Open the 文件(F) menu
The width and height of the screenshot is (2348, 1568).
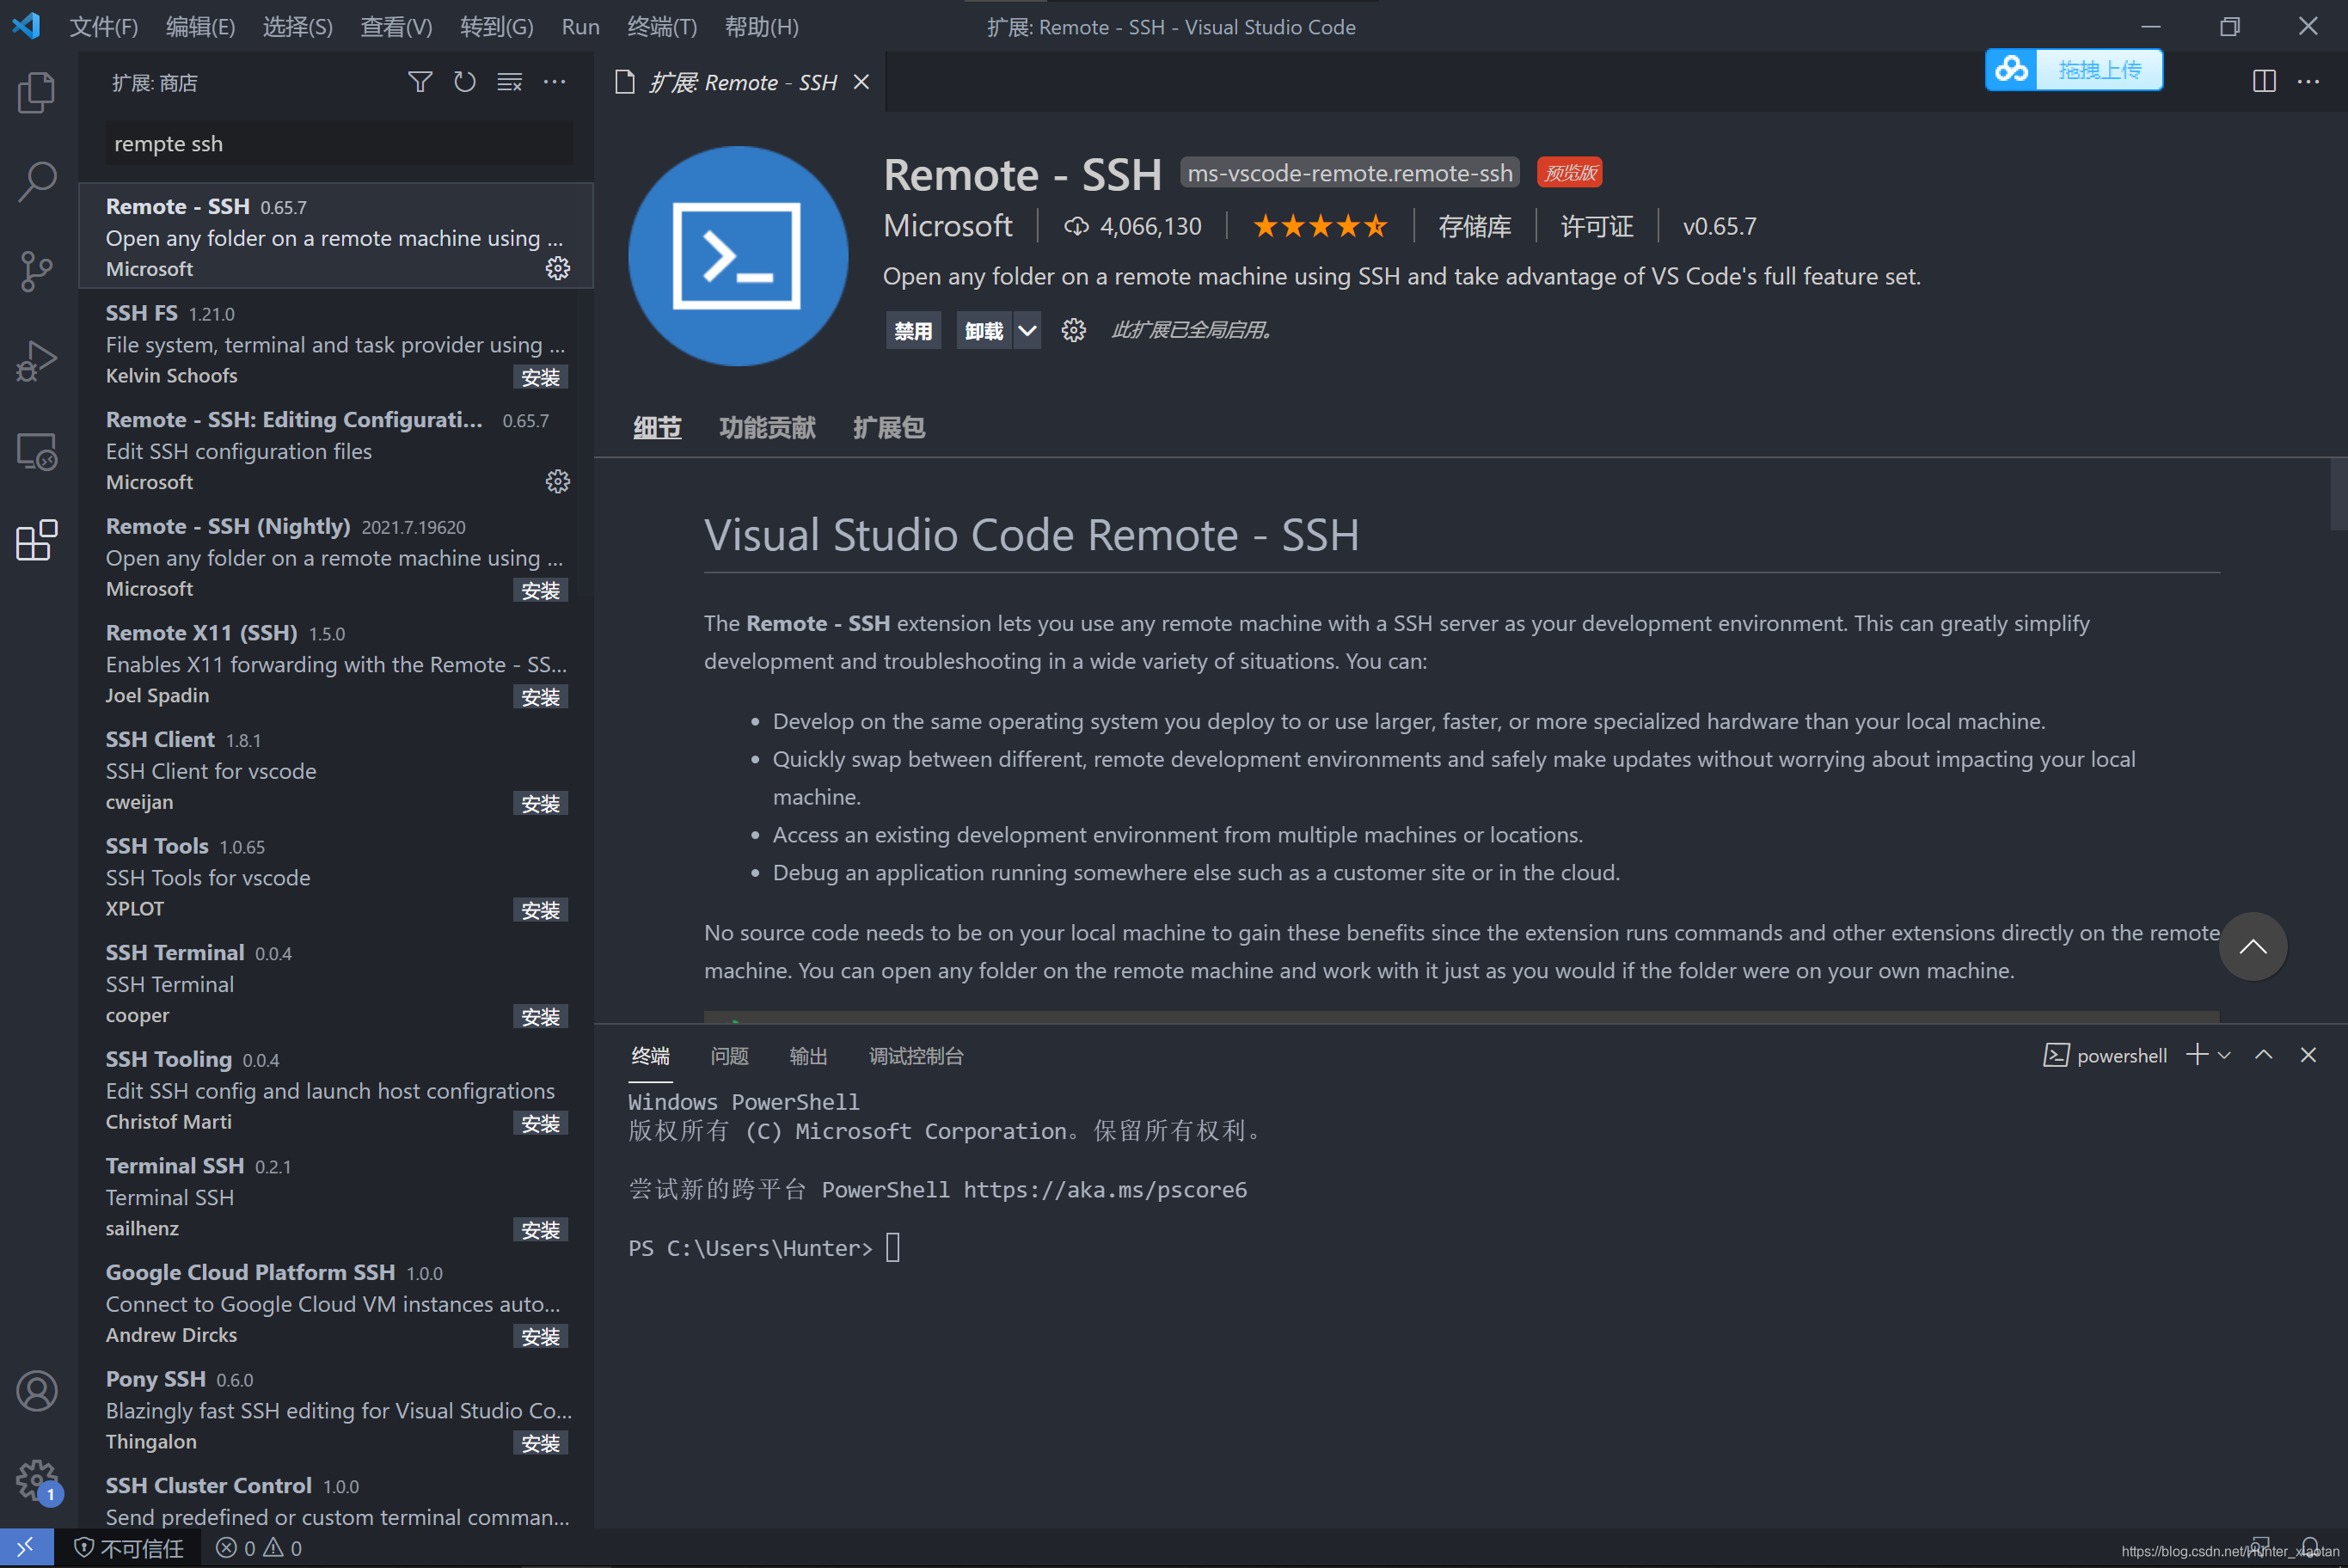(104, 27)
